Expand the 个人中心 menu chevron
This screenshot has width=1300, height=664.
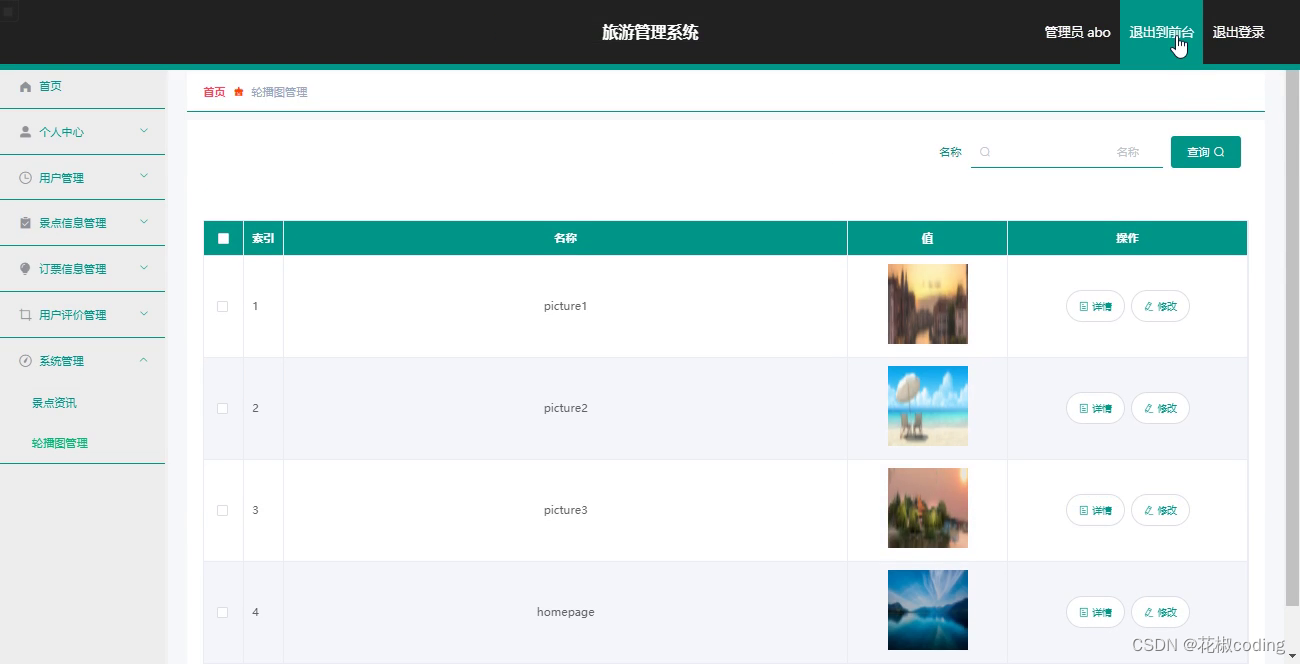(x=144, y=131)
